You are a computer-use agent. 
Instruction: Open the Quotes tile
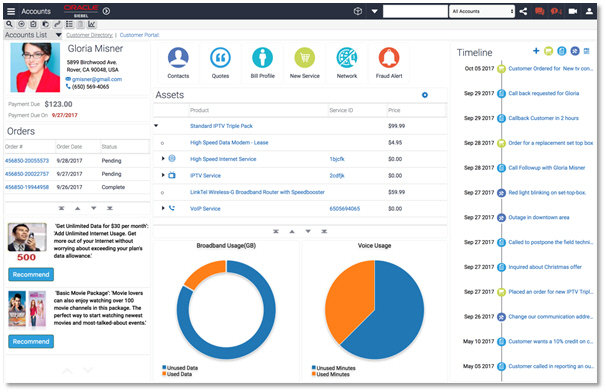220,63
